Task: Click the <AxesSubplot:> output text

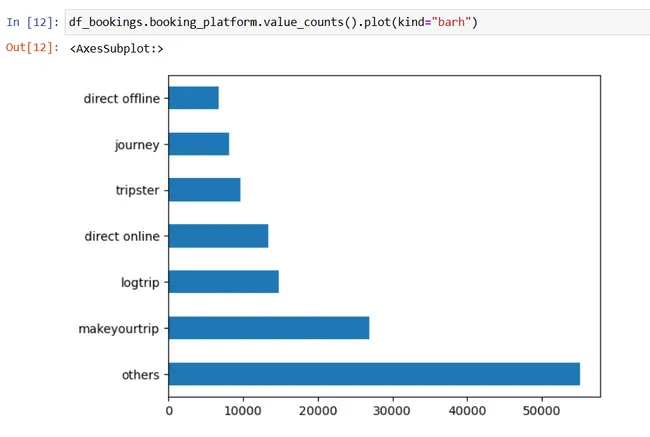Action: pyautogui.click(x=116, y=49)
